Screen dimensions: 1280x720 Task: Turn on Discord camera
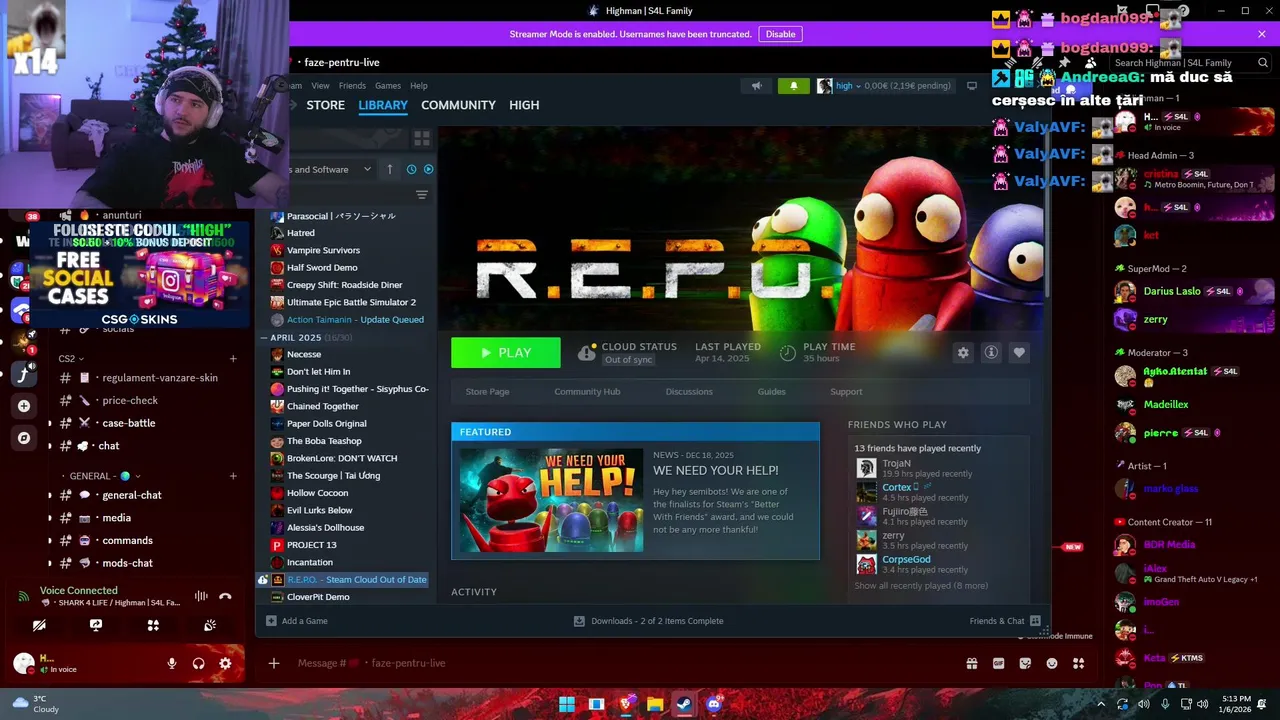[39, 625]
